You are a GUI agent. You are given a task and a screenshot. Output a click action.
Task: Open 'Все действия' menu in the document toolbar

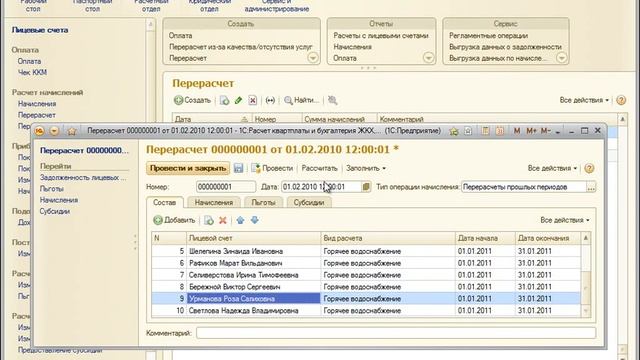pos(552,168)
